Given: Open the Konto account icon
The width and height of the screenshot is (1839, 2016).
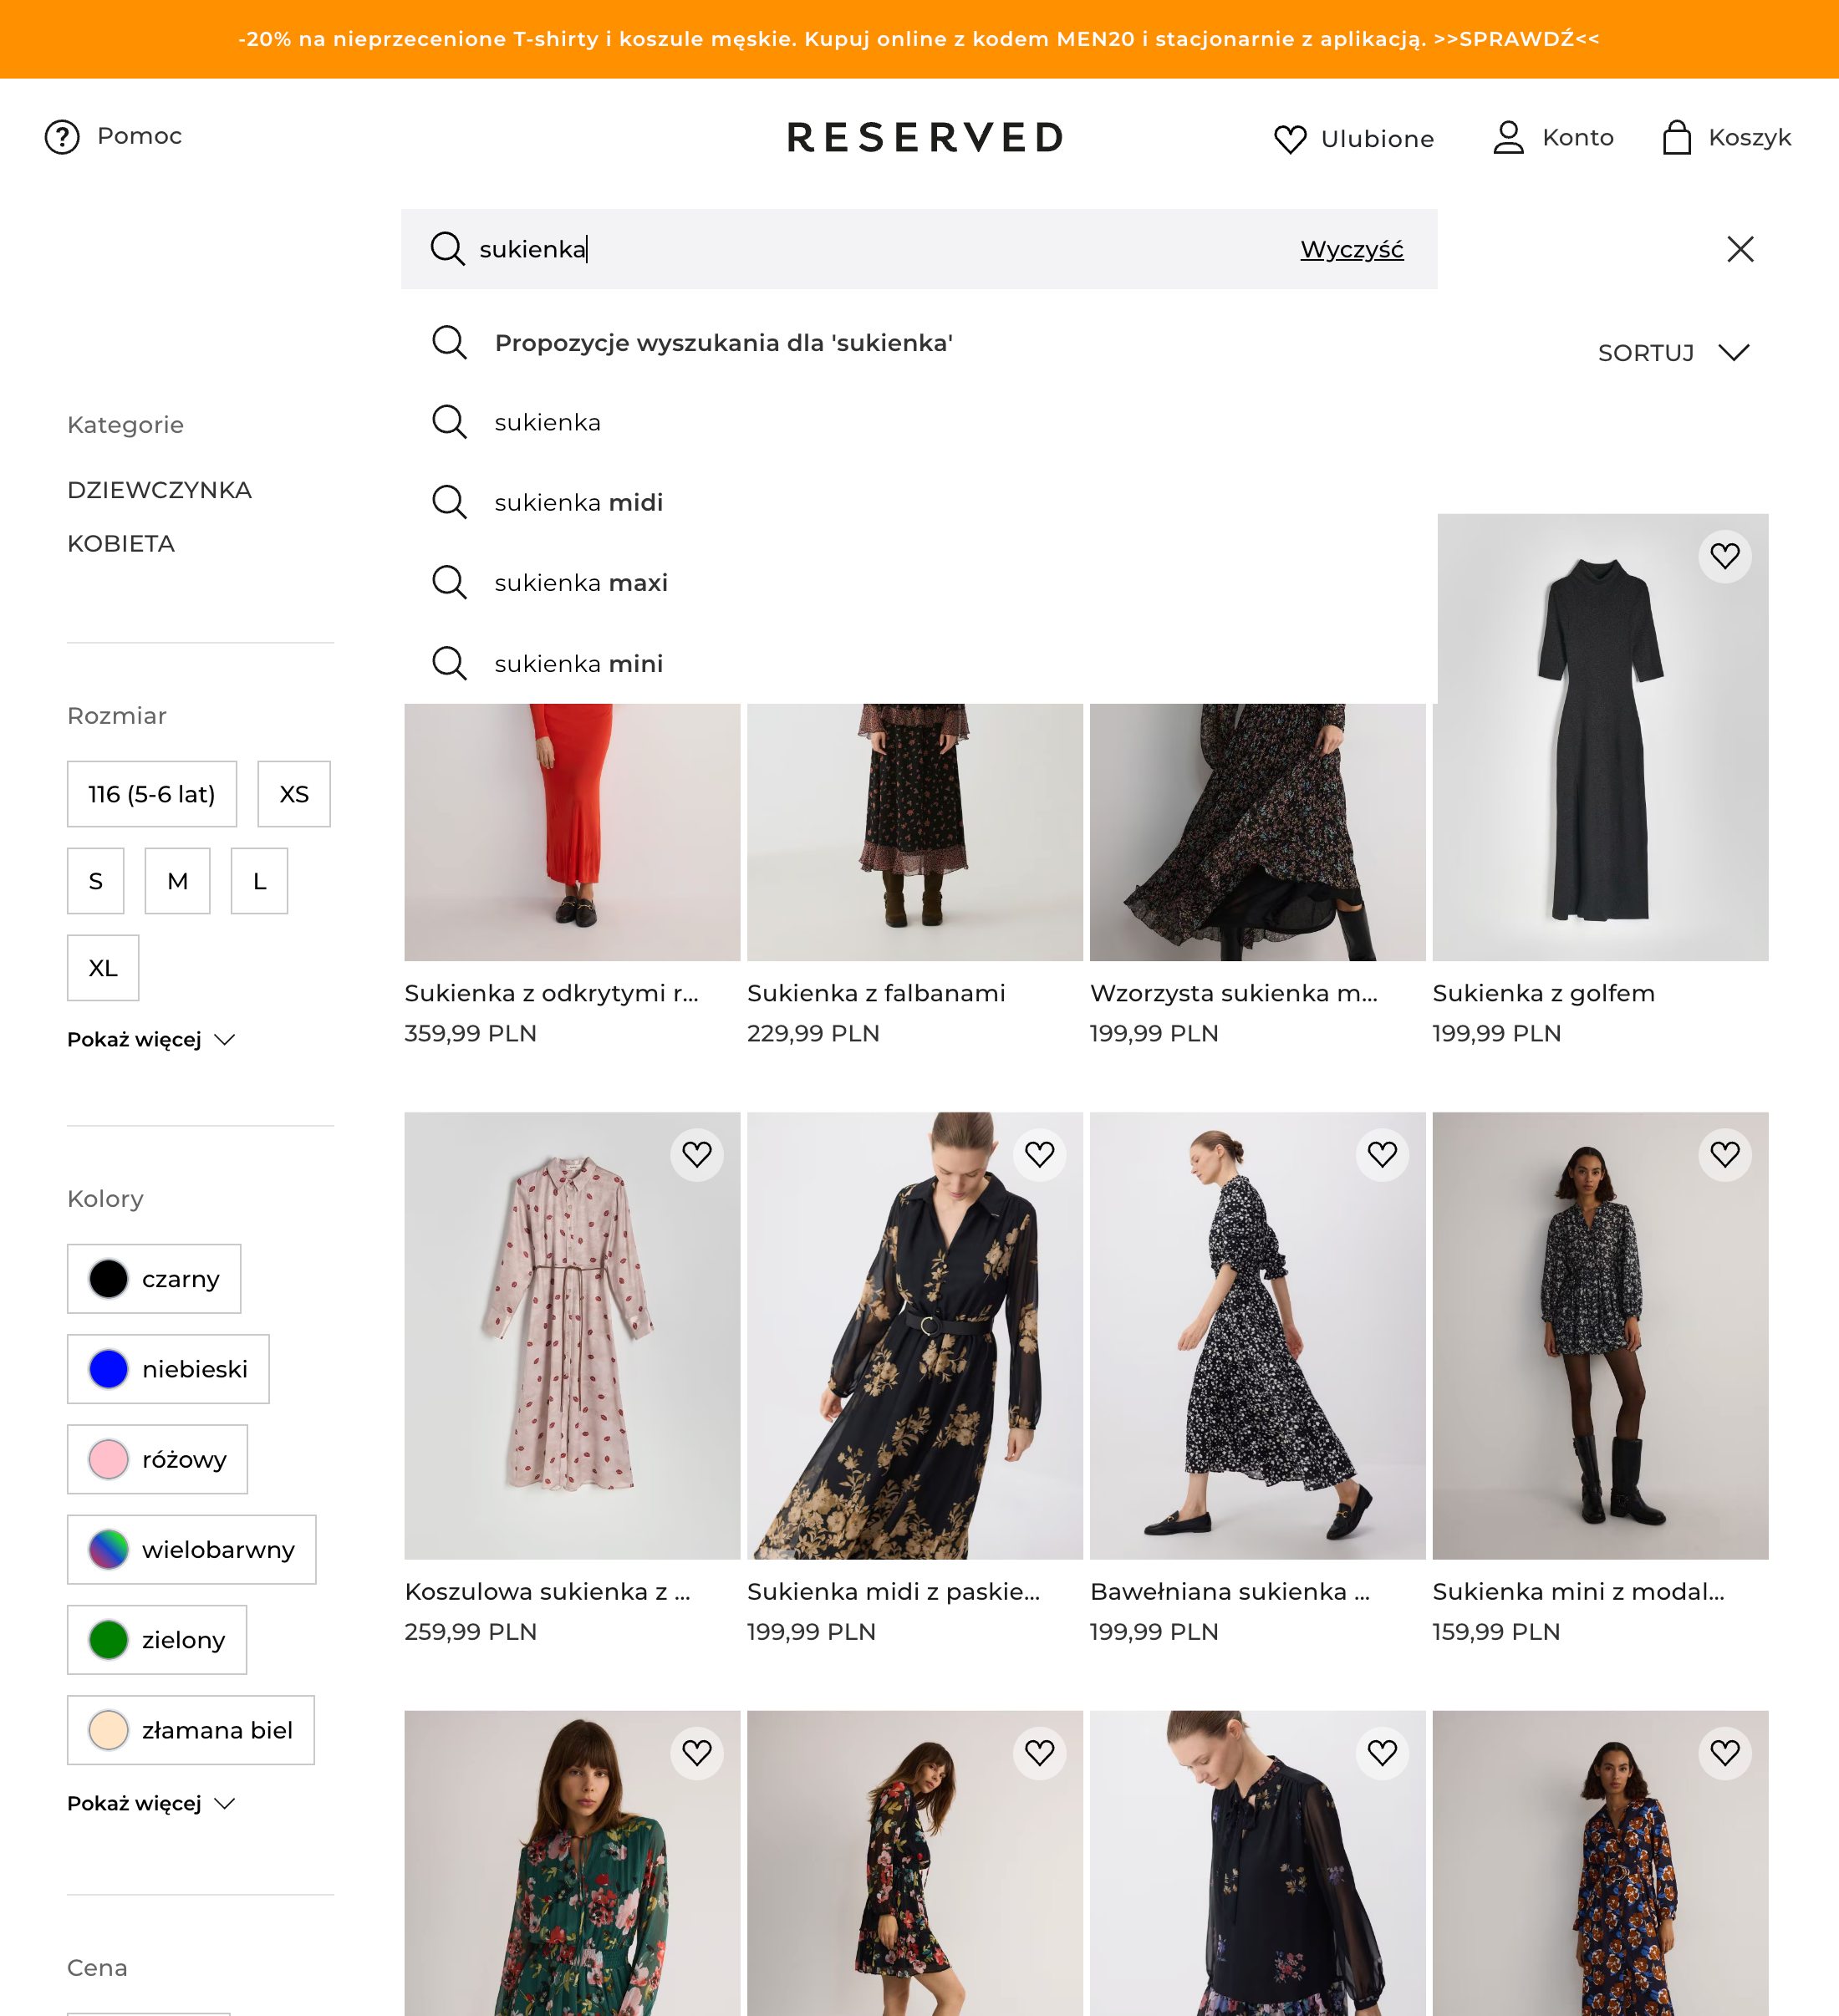Looking at the screenshot, I should click(x=1508, y=137).
